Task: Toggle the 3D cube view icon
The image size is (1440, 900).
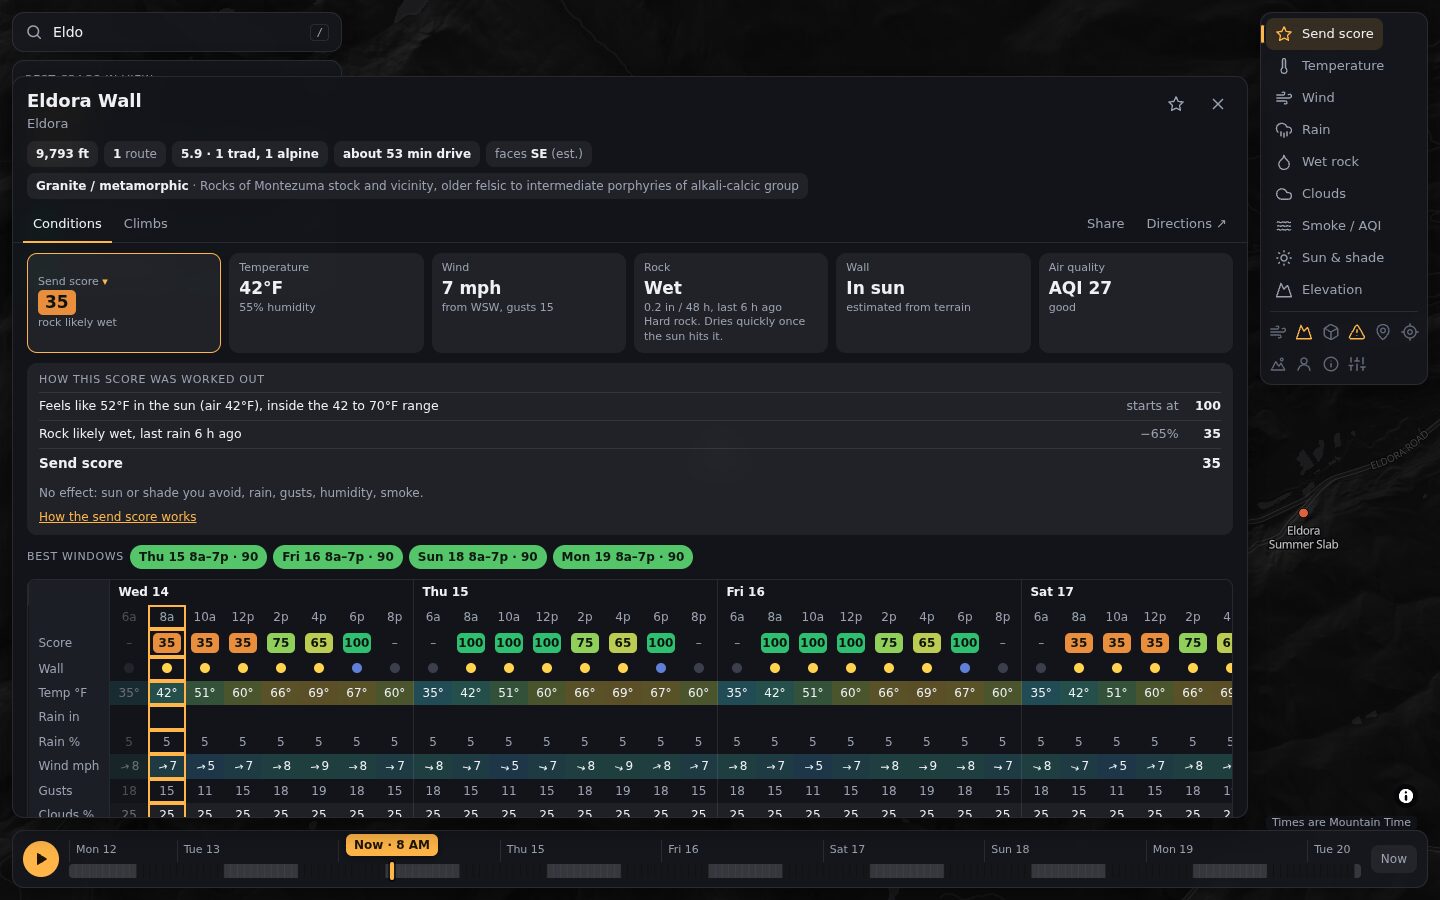Action: [x=1331, y=332]
